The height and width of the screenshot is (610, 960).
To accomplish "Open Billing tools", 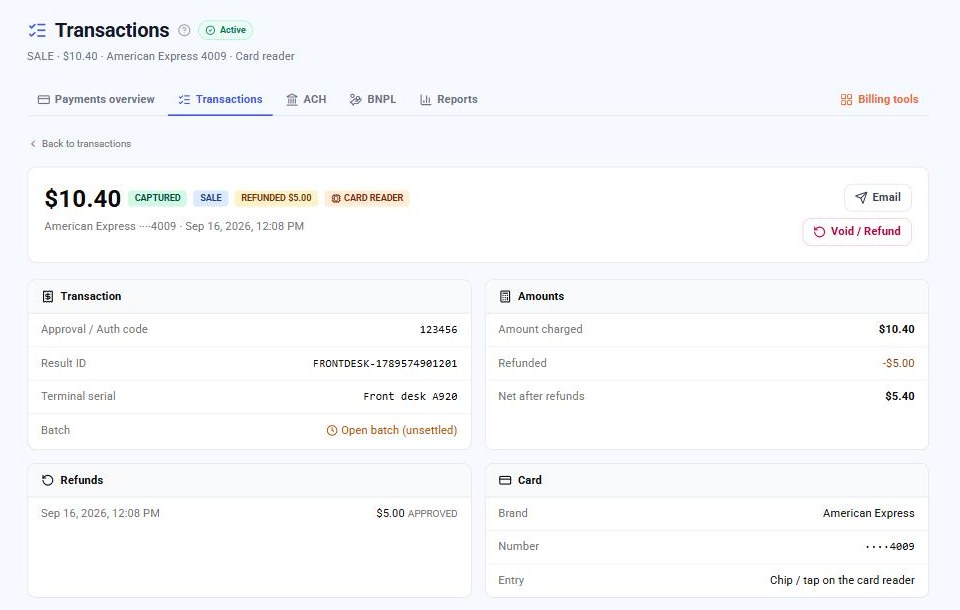I will pos(879,99).
